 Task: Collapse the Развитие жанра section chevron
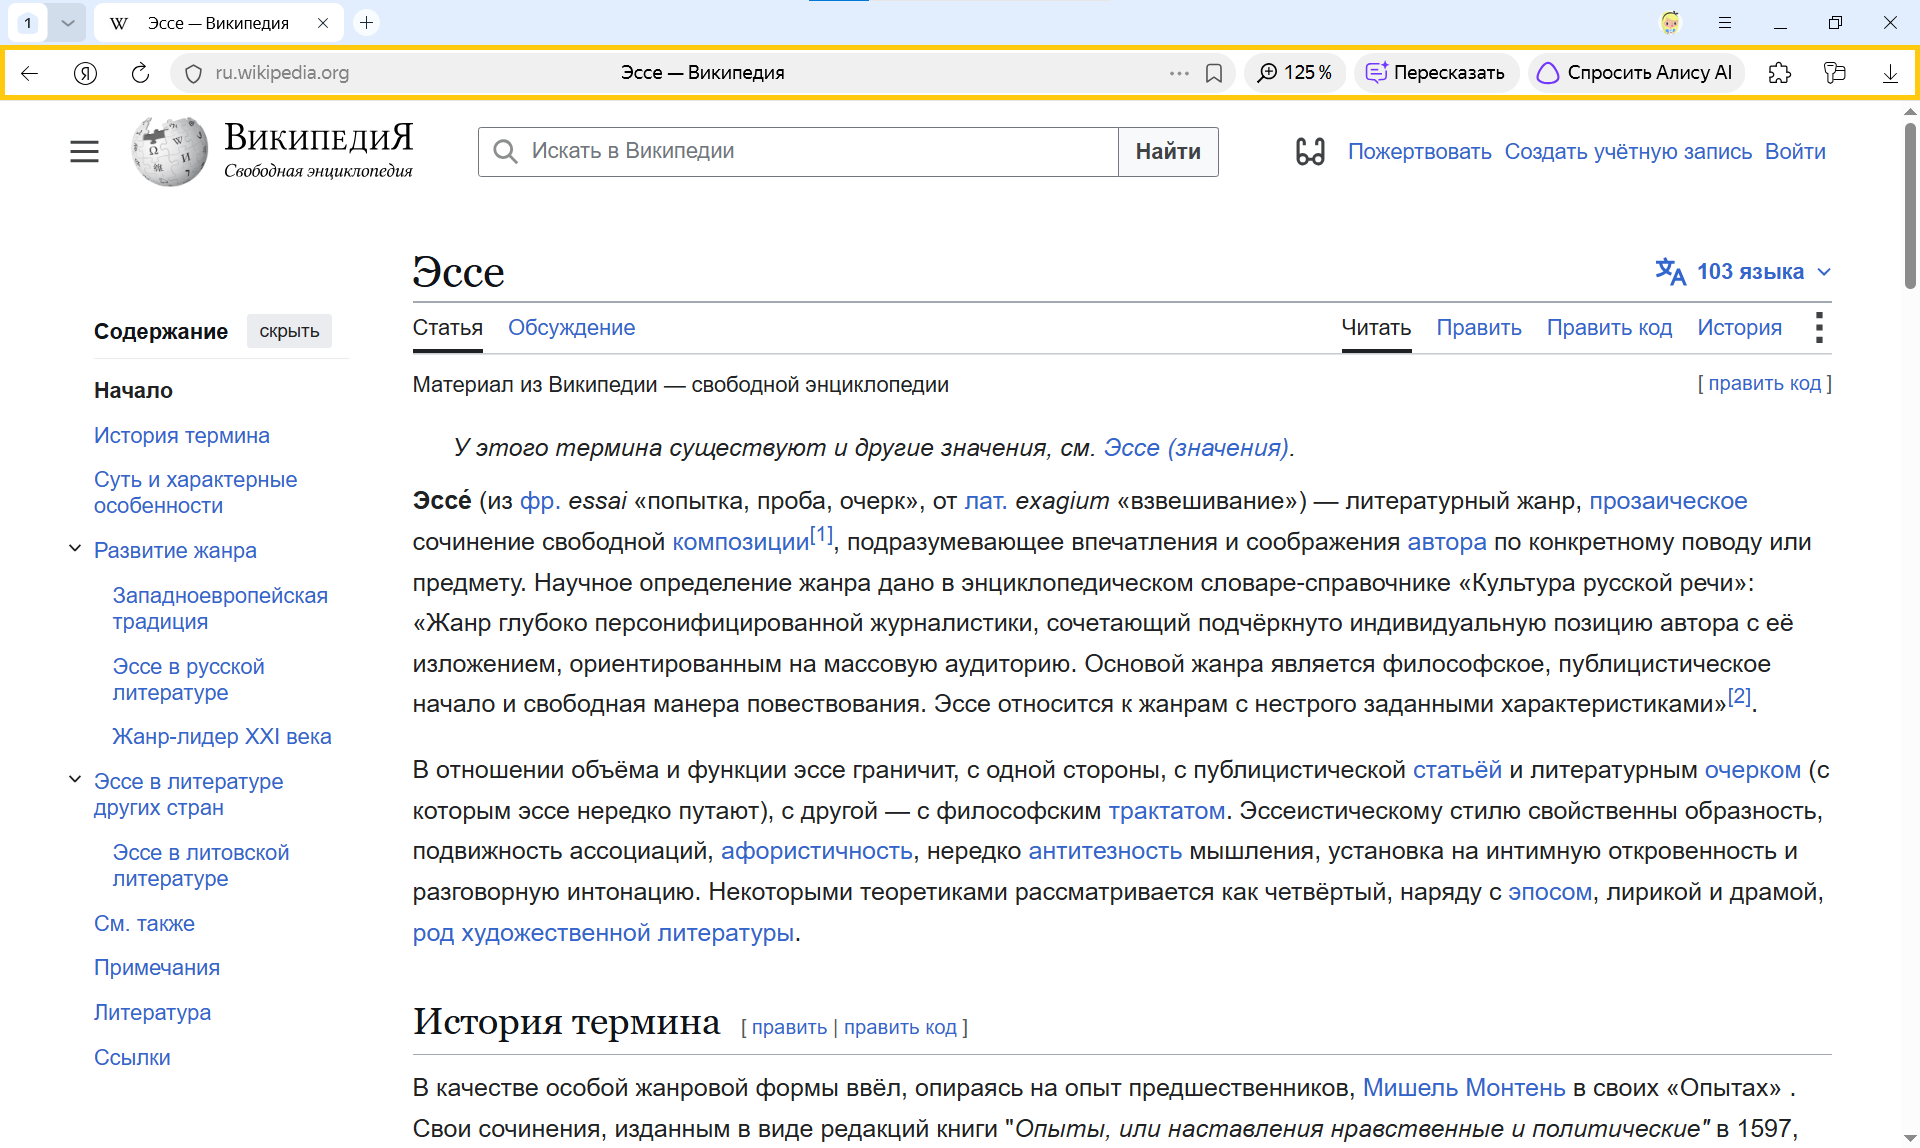coord(75,549)
